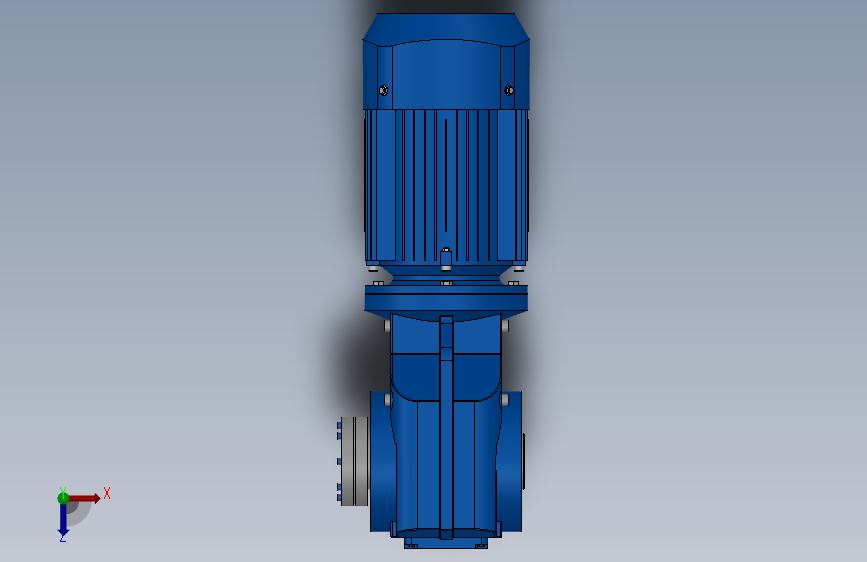Select the round mounting flange below motor
This screenshot has width=867, height=562.
pos(446,299)
